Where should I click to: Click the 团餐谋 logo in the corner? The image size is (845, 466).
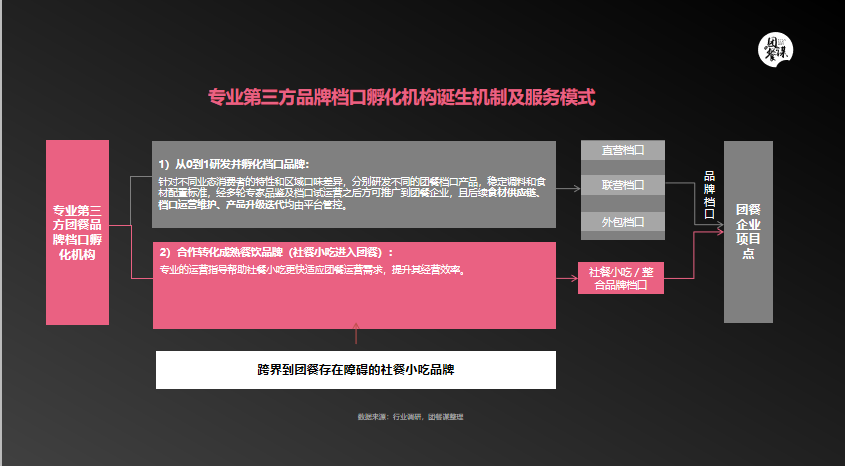[x=775, y=50]
